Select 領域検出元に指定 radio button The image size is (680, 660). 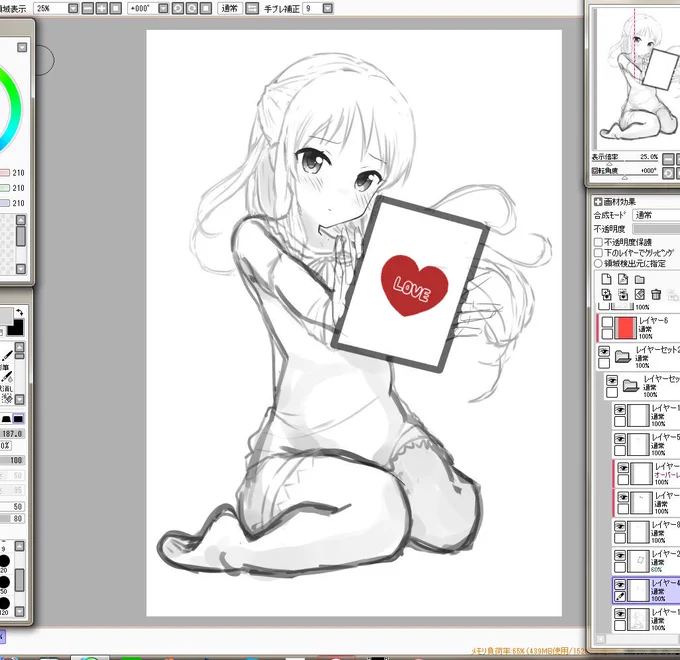pyautogui.click(x=598, y=264)
